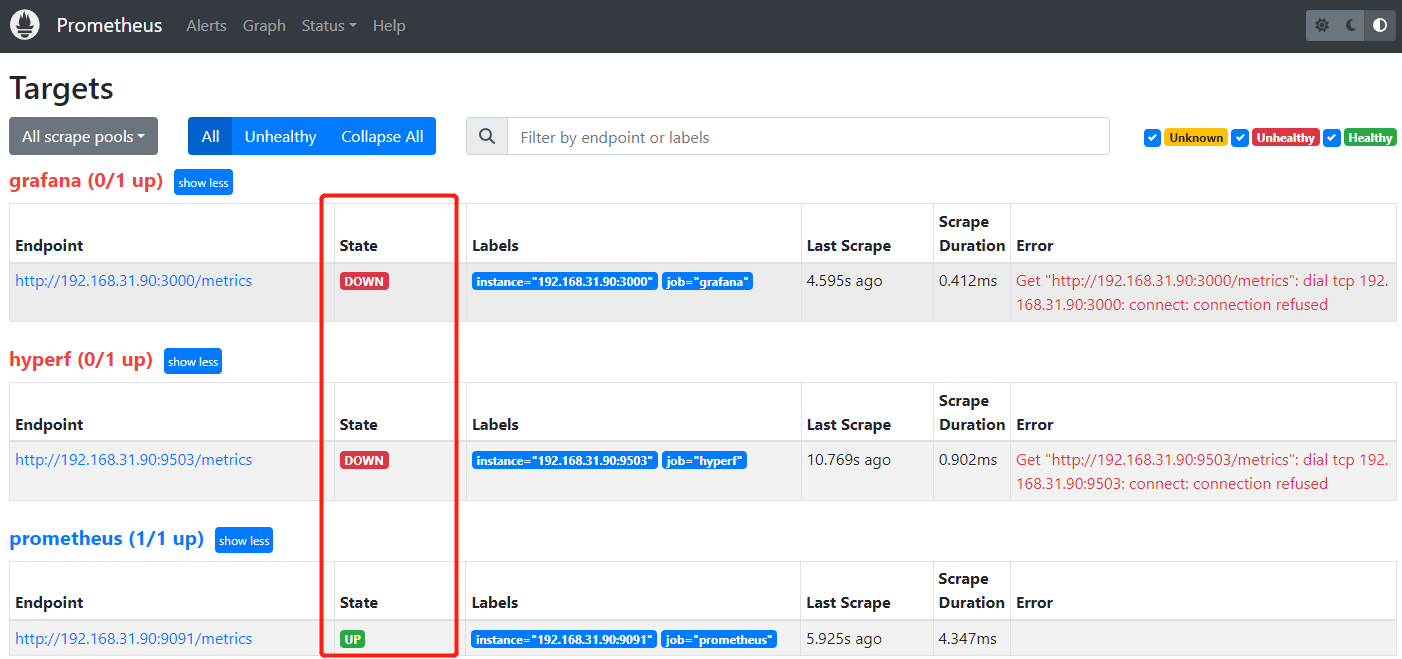This screenshot has width=1402, height=659.
Task: Switch to dark theme moon icon
Action: (x=1351, y=26)
